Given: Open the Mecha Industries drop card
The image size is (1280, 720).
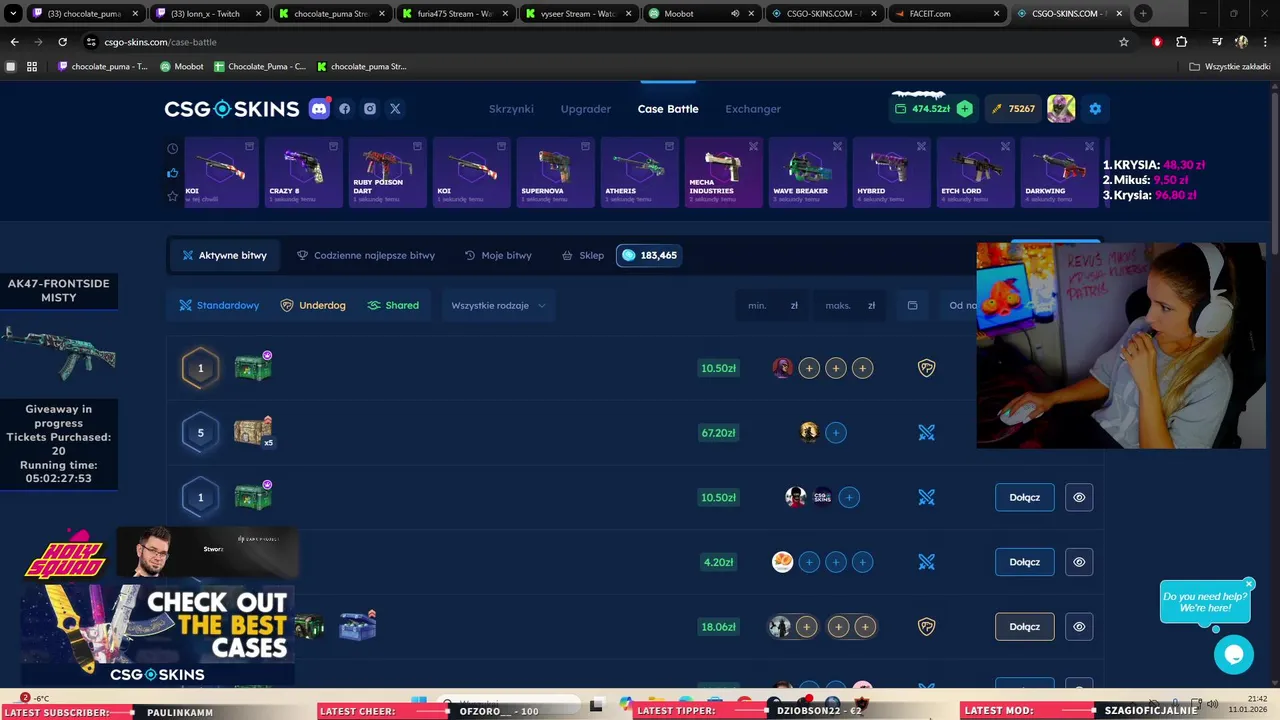Looking at the screenshot, I should 723,172.
